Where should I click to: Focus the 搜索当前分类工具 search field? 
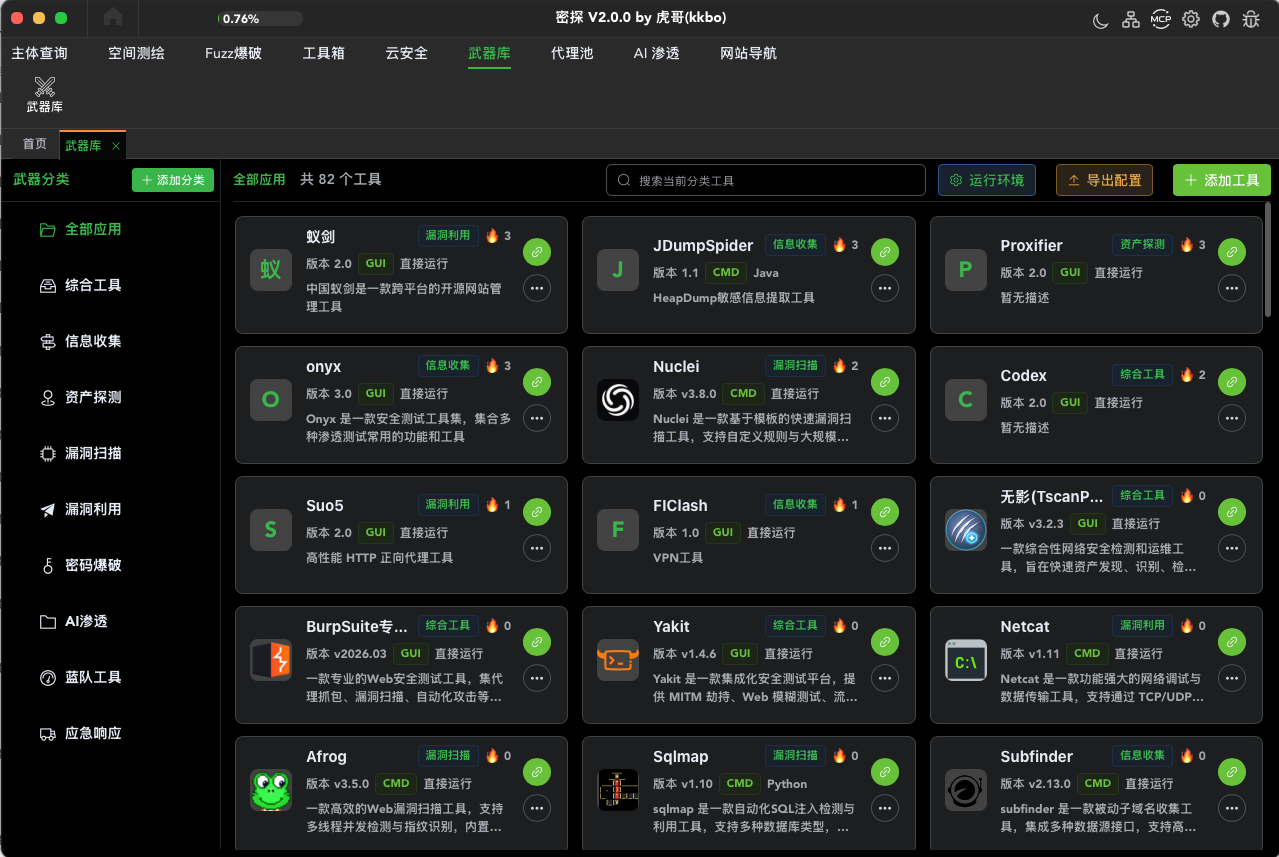click(x=766, y=180)
